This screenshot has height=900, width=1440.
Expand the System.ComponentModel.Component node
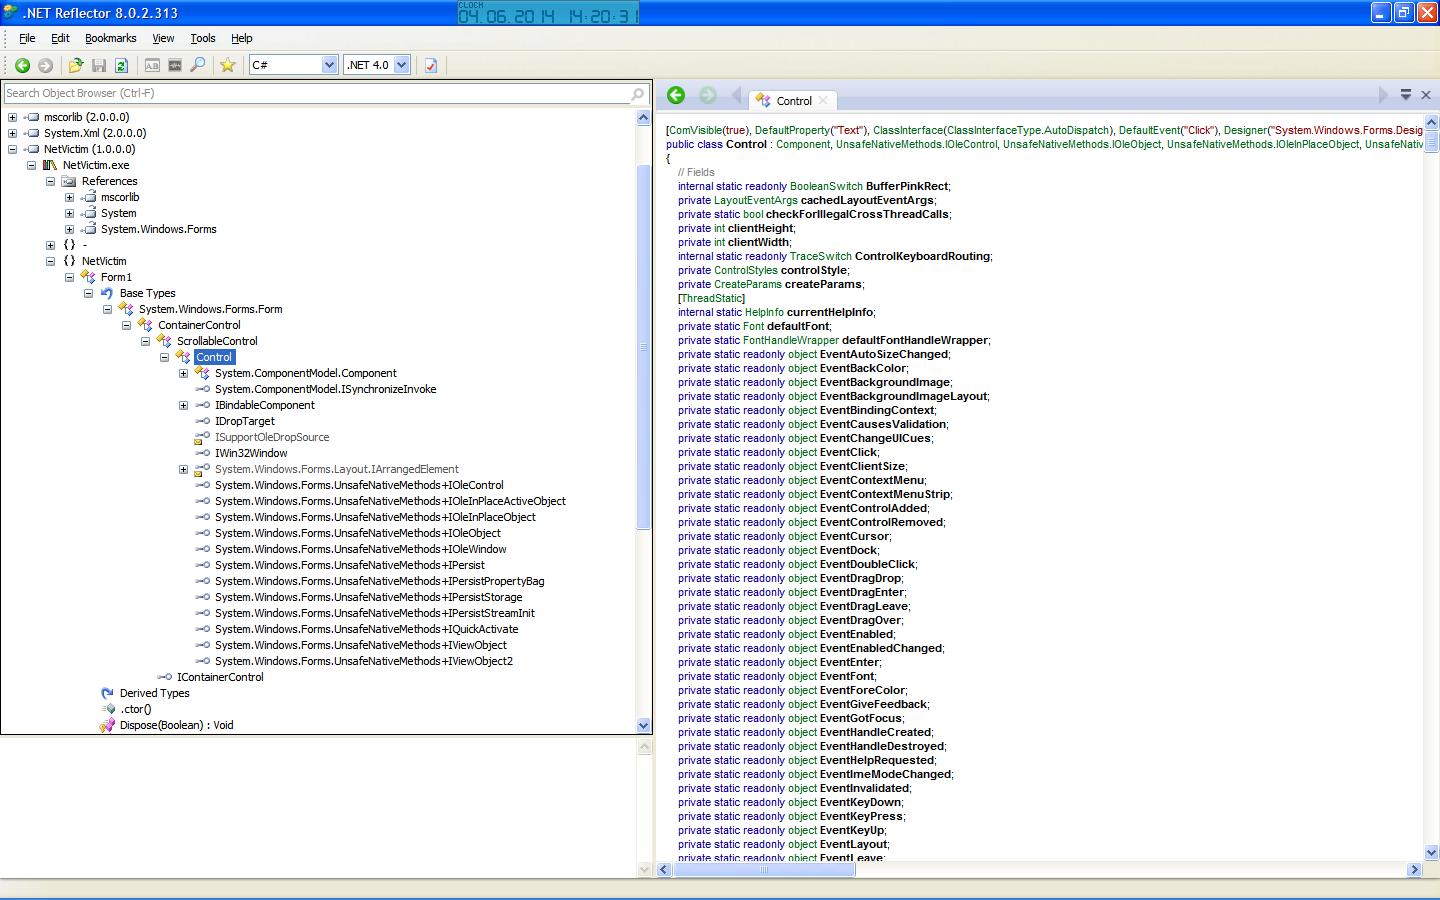point(183,373)
